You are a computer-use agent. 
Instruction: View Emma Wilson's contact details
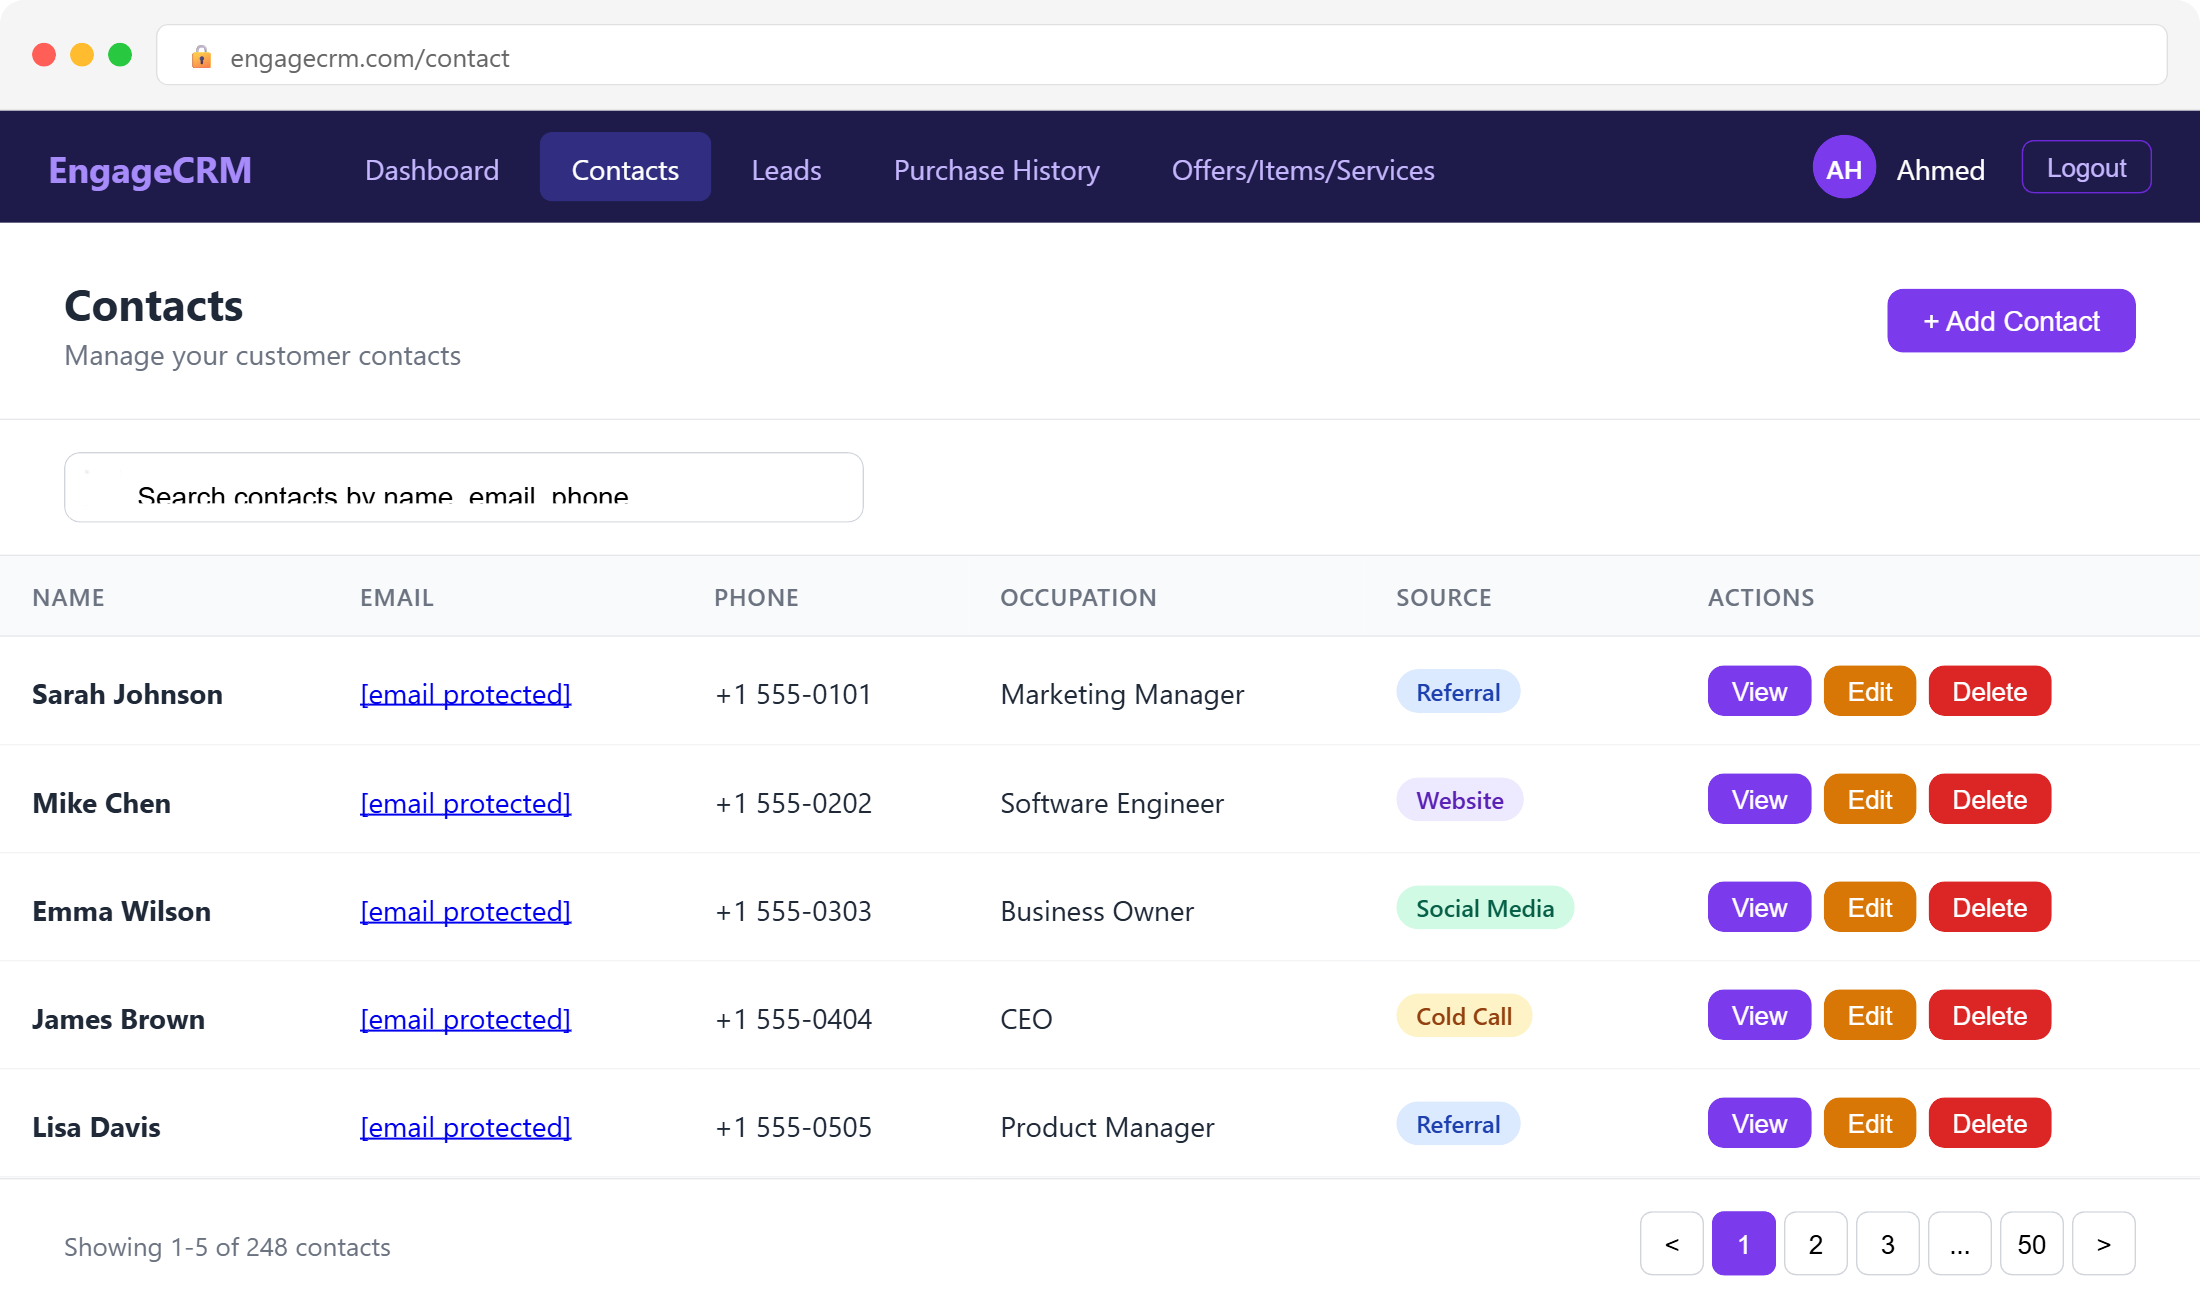point(1758,907)
